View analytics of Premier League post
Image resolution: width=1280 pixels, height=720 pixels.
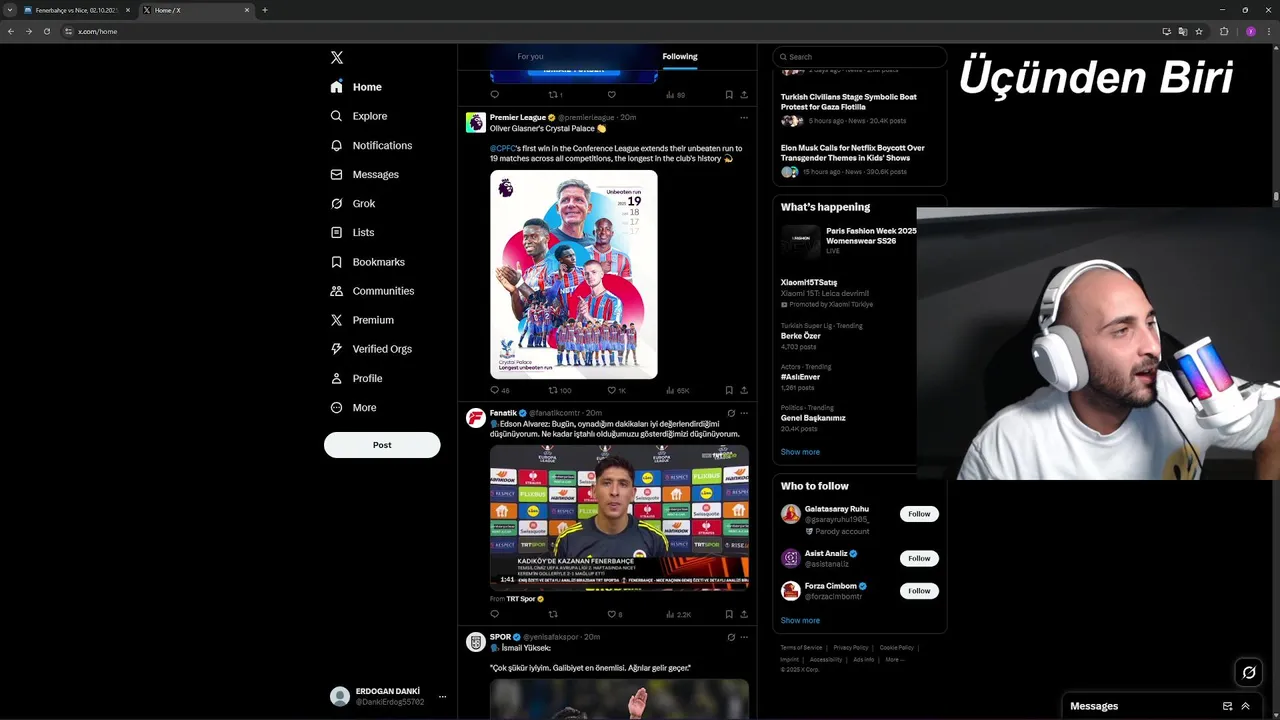(677, 390)
